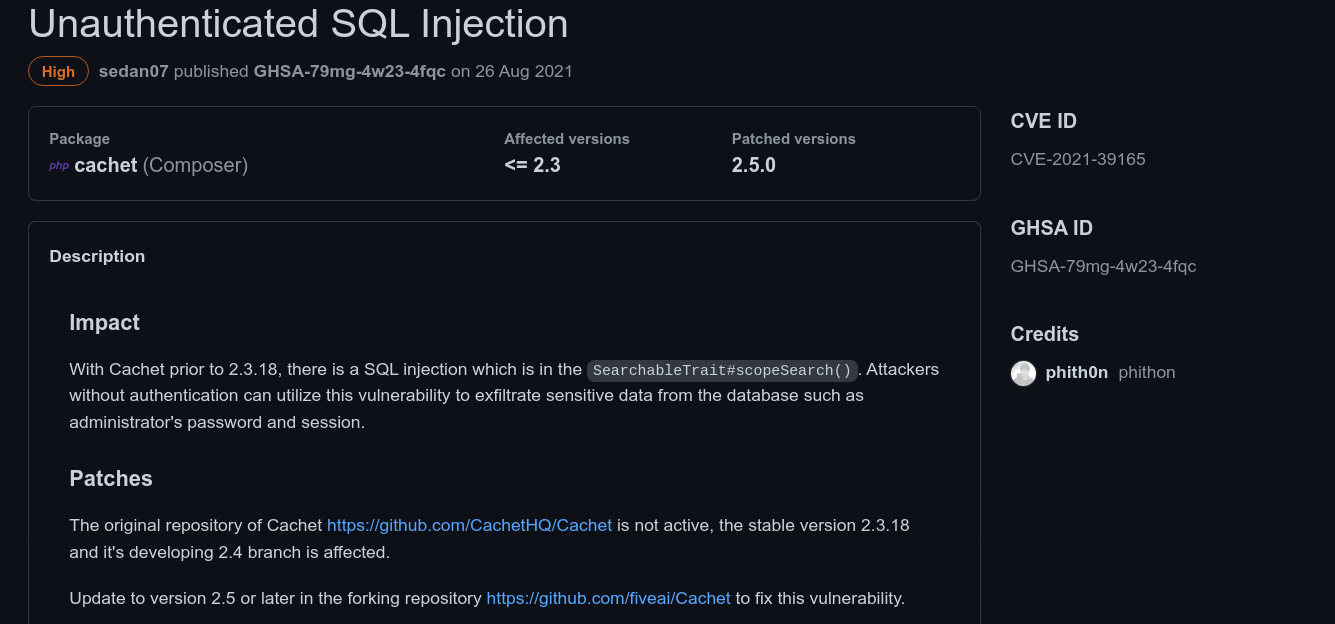Click phith0n's avatar in Credits
The height and width of the screenshot is (624, 1335).
coord(1023,373)
